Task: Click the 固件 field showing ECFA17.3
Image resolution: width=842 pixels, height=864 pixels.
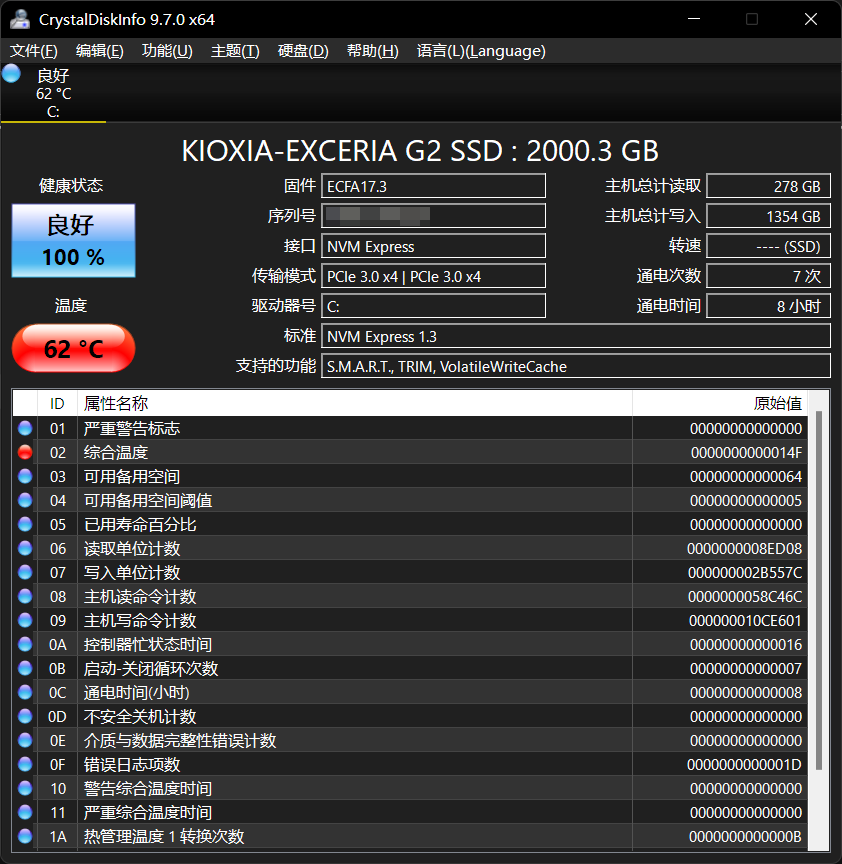Action: coord(435,186)
